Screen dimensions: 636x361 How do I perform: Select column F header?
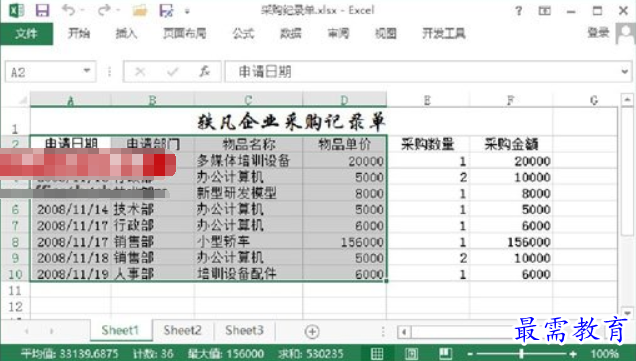[511, 100]
